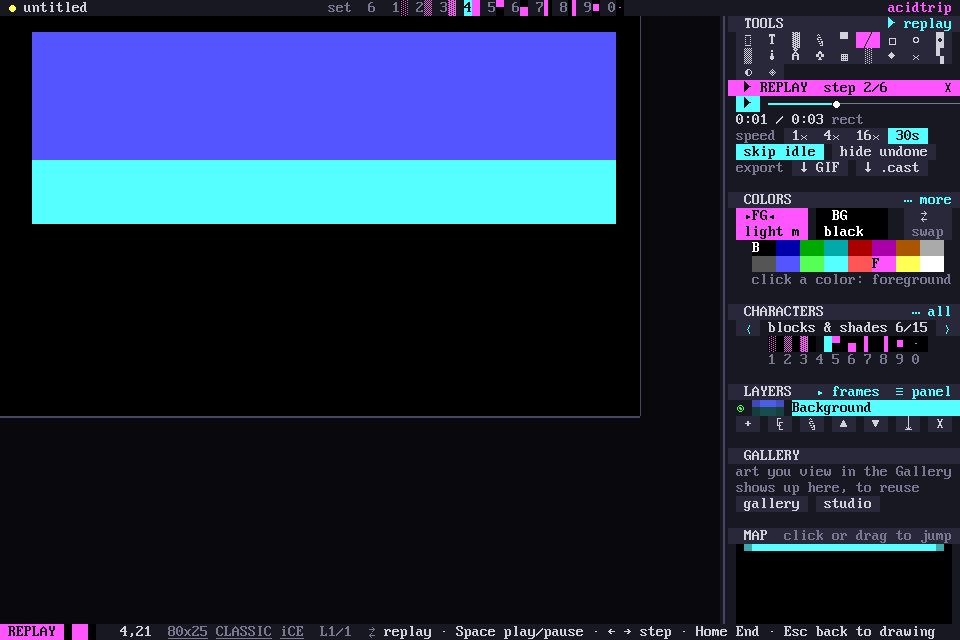Pick the yellow color swatch in palette
960x640 pixels.
[907, 264]
